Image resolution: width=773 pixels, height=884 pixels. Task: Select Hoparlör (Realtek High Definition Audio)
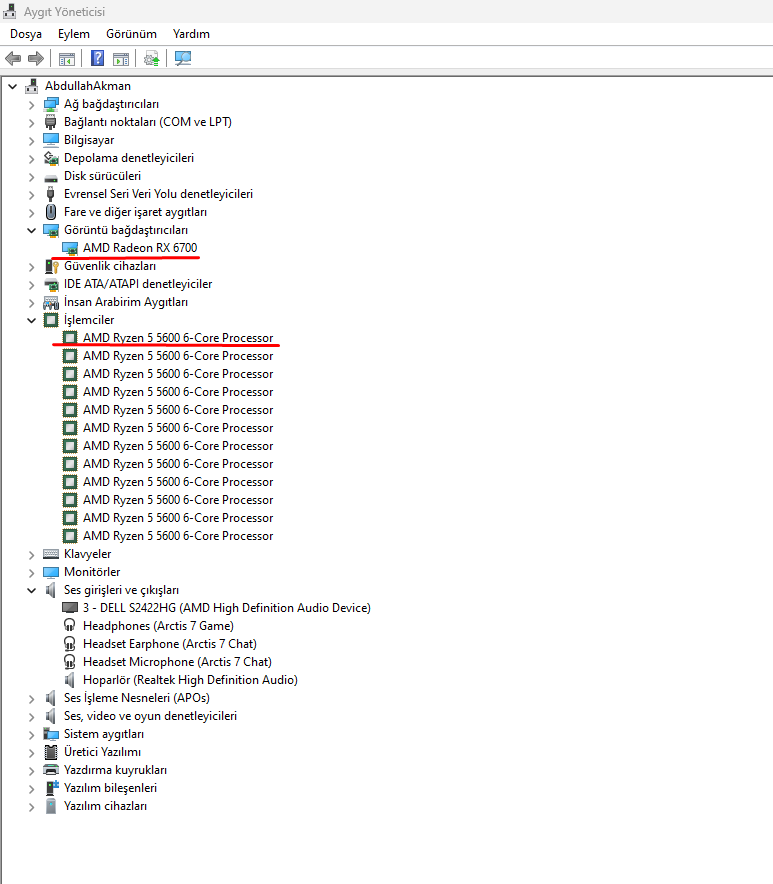tap(190, 680)
